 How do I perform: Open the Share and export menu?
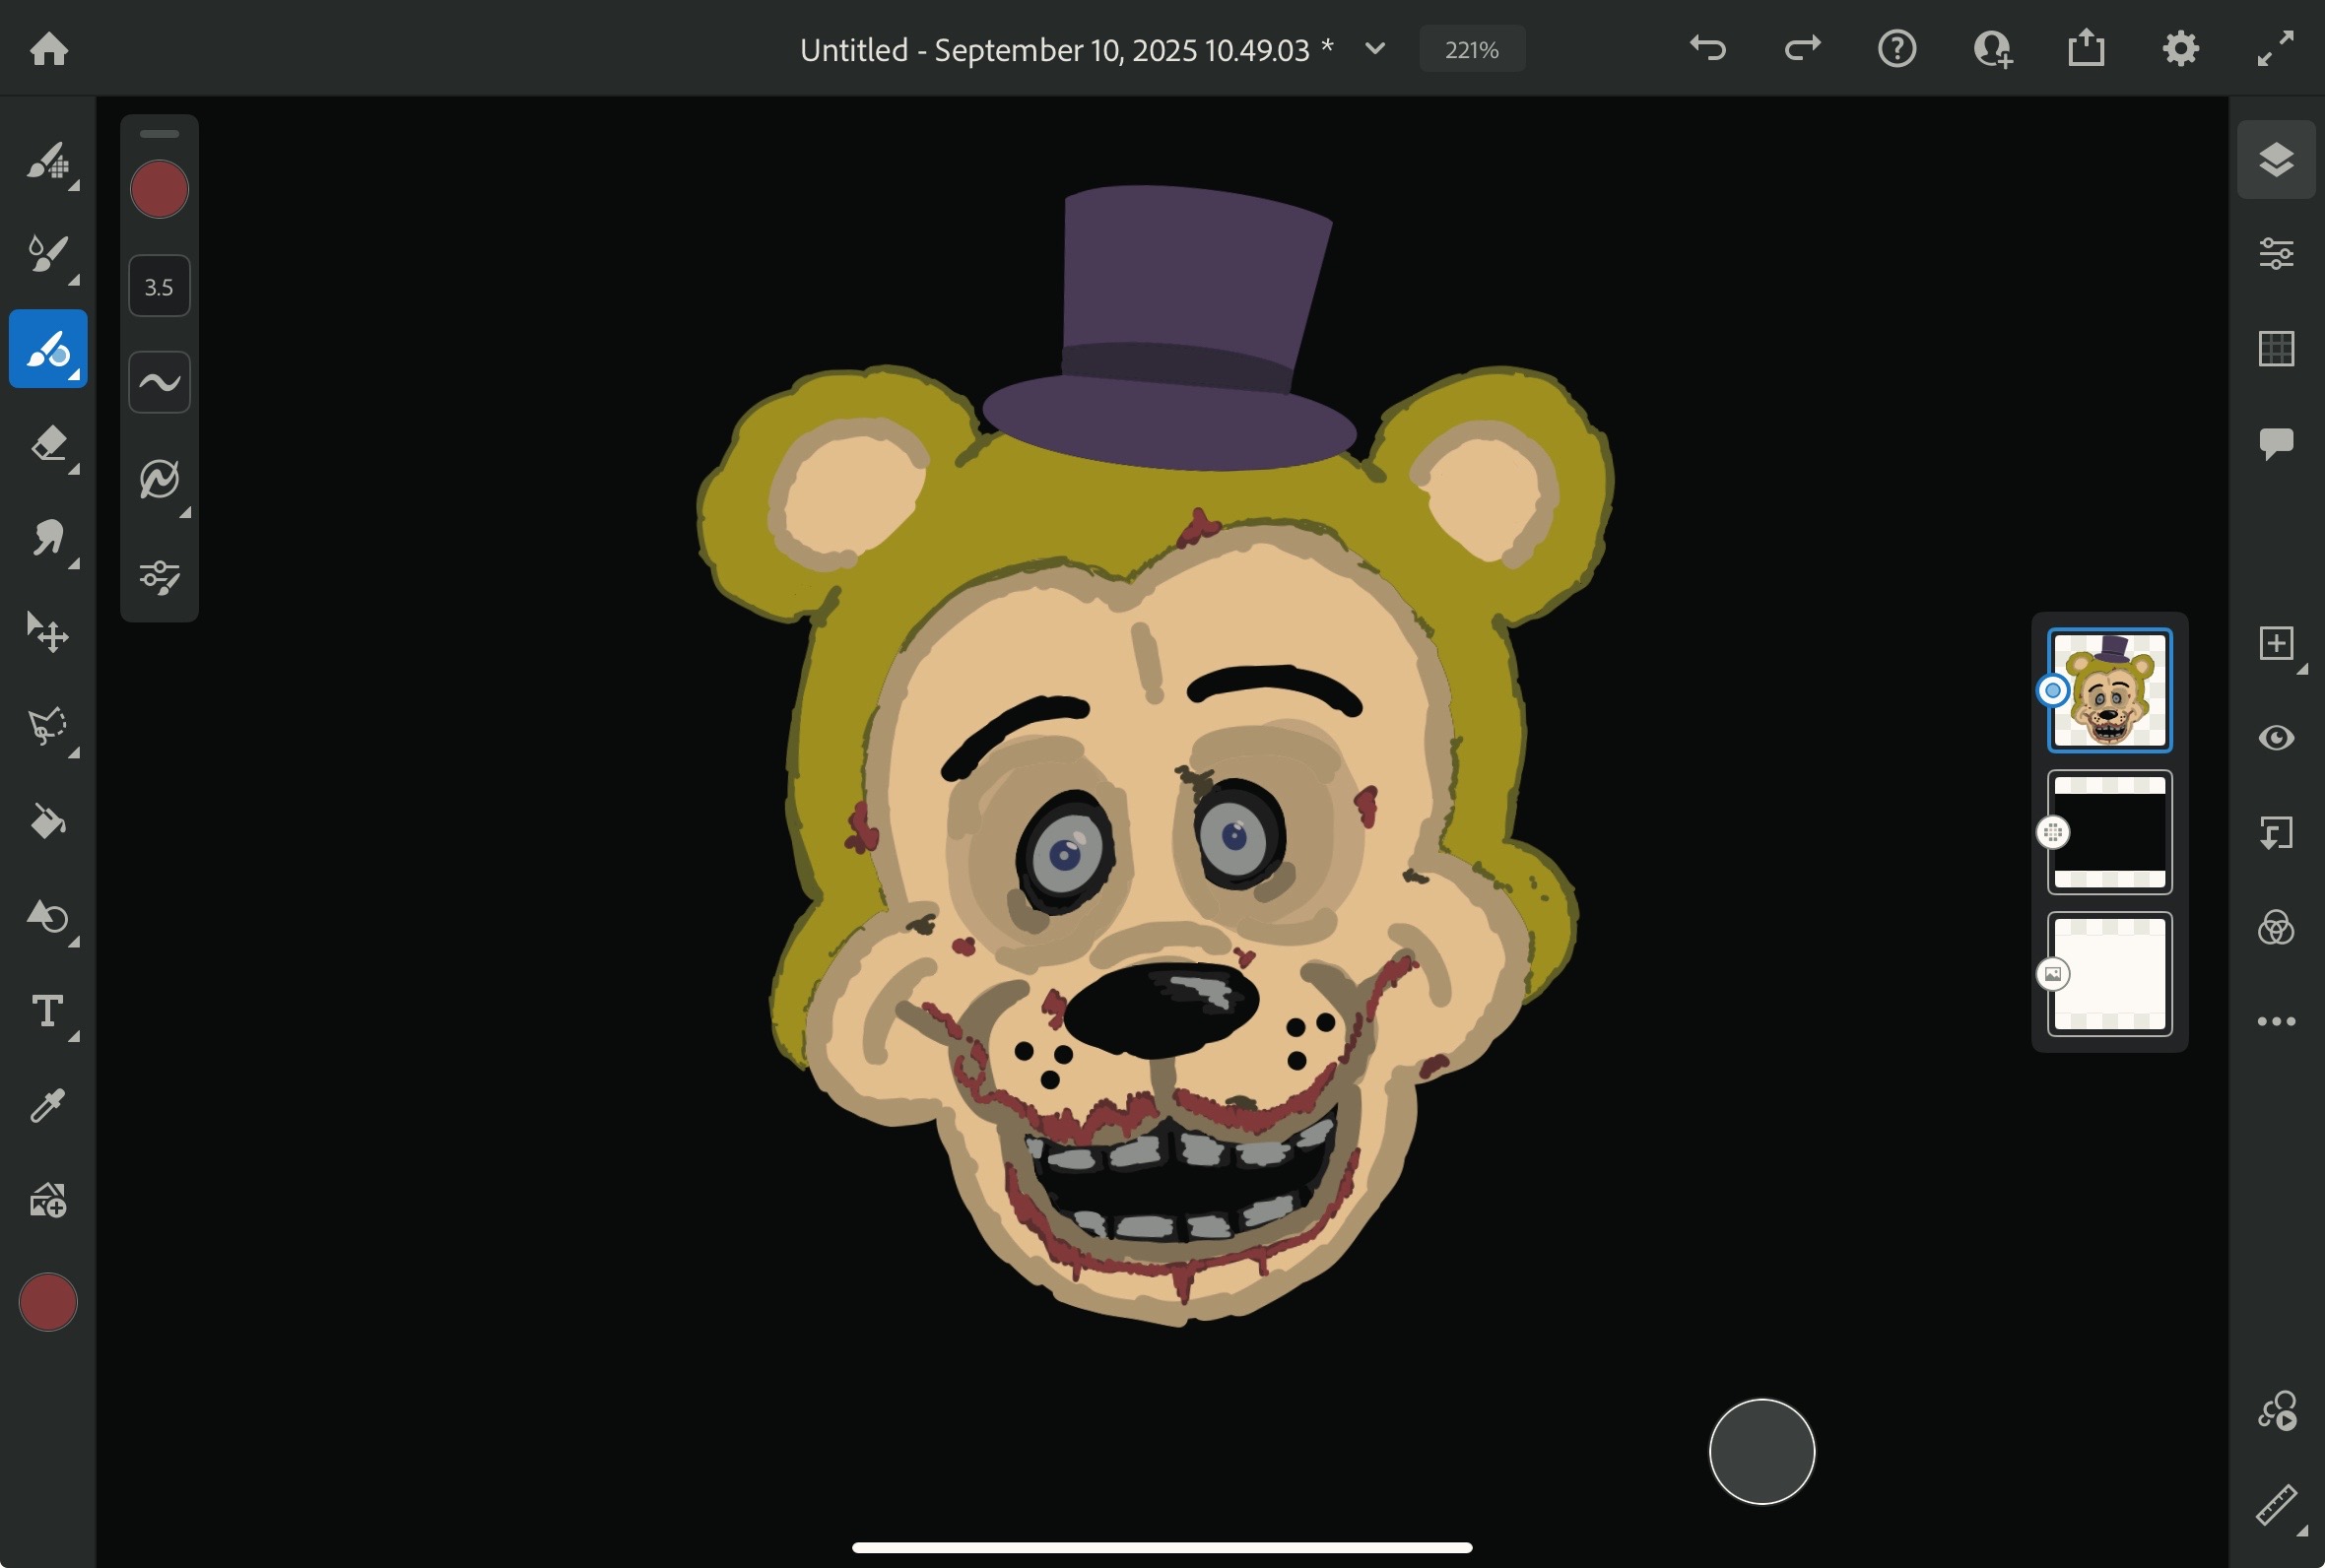[2086, 48]
